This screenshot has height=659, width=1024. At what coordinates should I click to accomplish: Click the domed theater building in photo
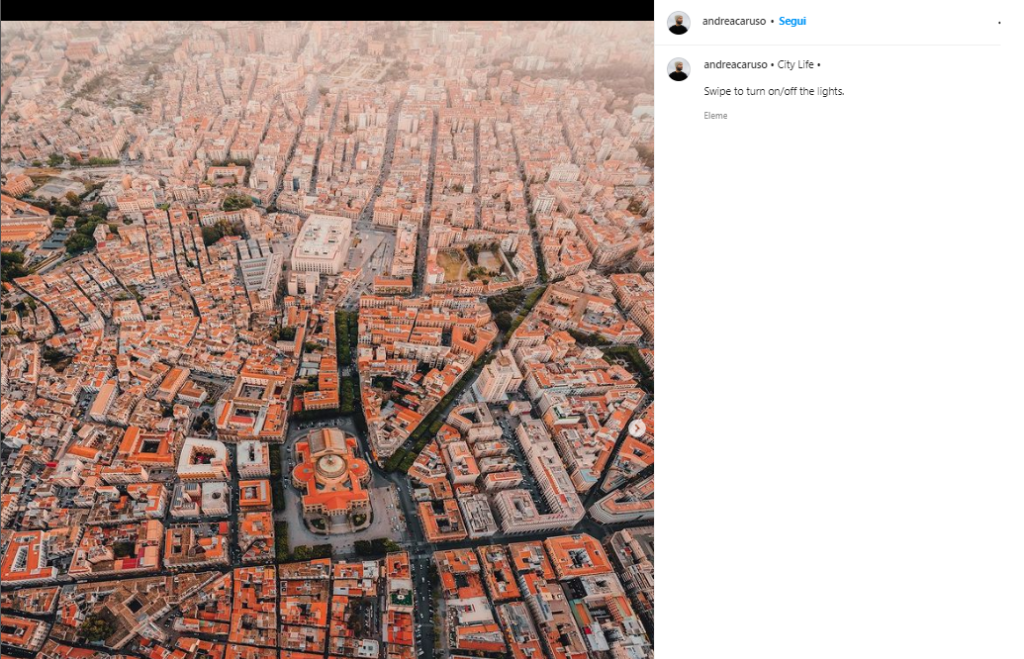point(332,475)
